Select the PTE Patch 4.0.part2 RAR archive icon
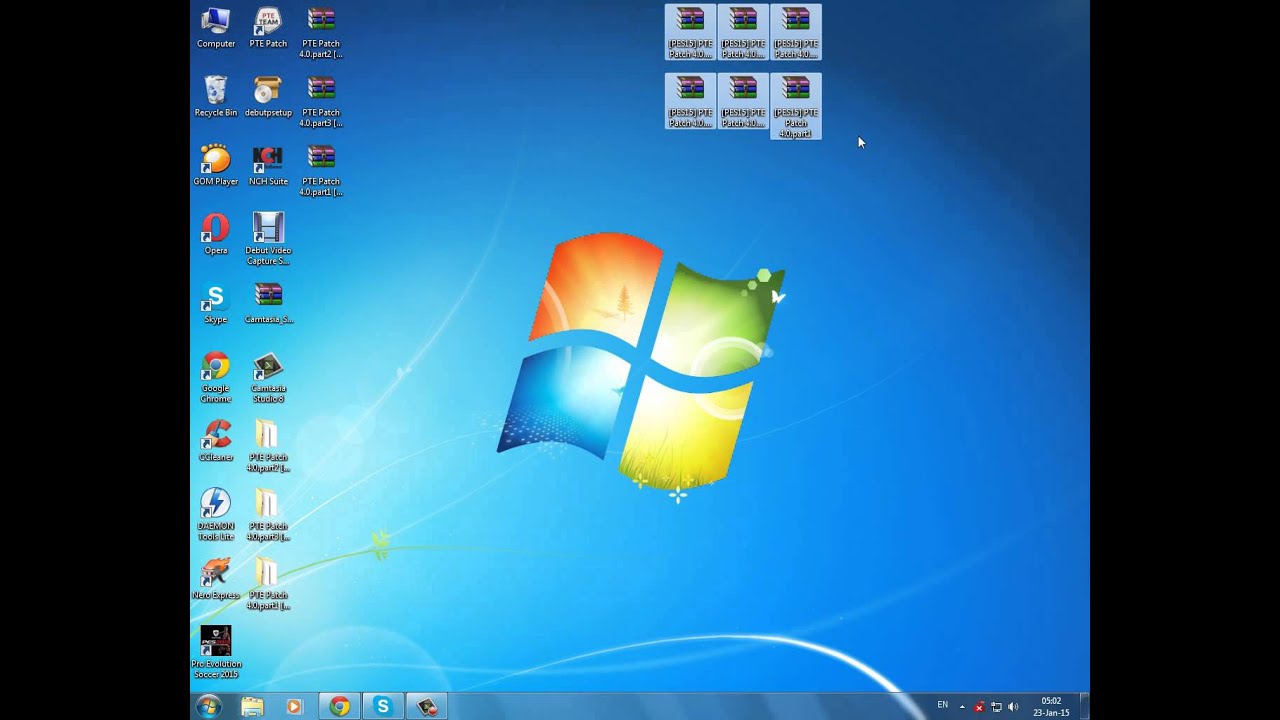 point(321,33)
